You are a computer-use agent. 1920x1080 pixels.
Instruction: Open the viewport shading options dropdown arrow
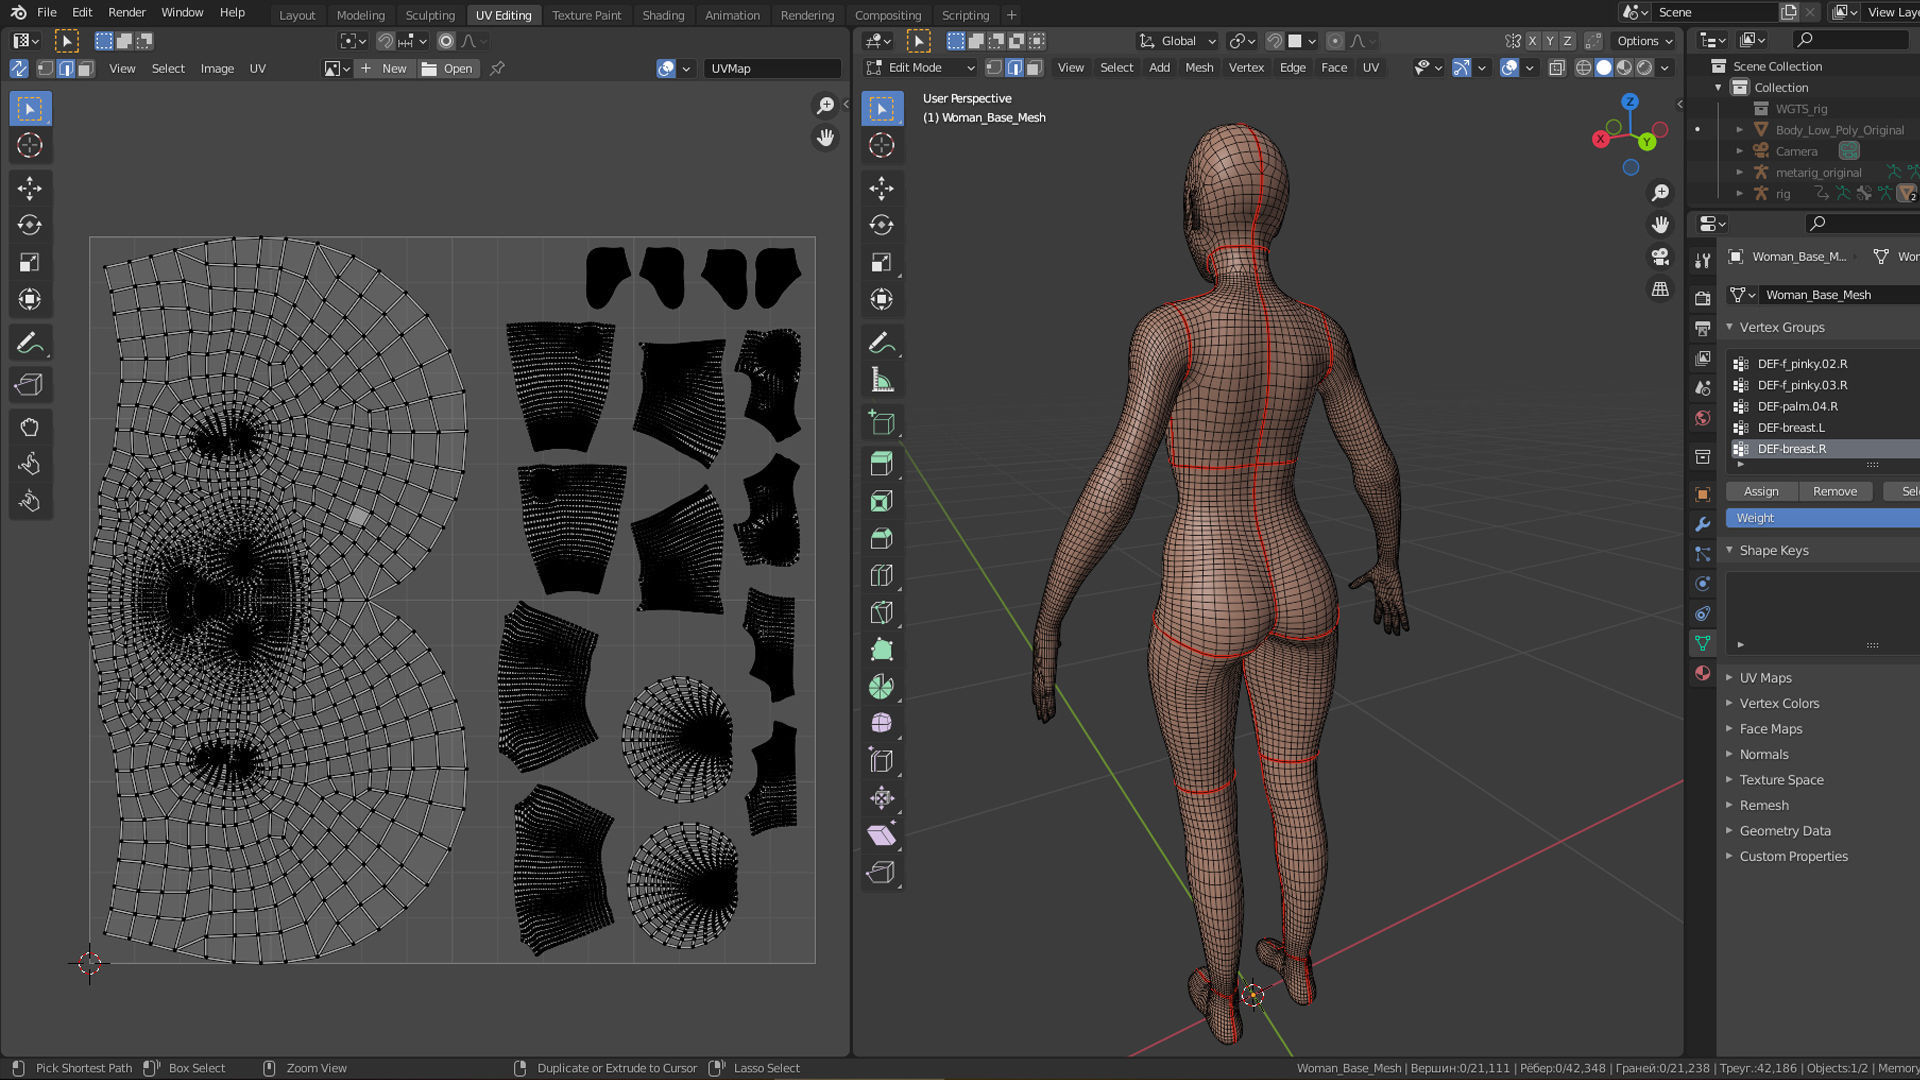coord(1665,68)
